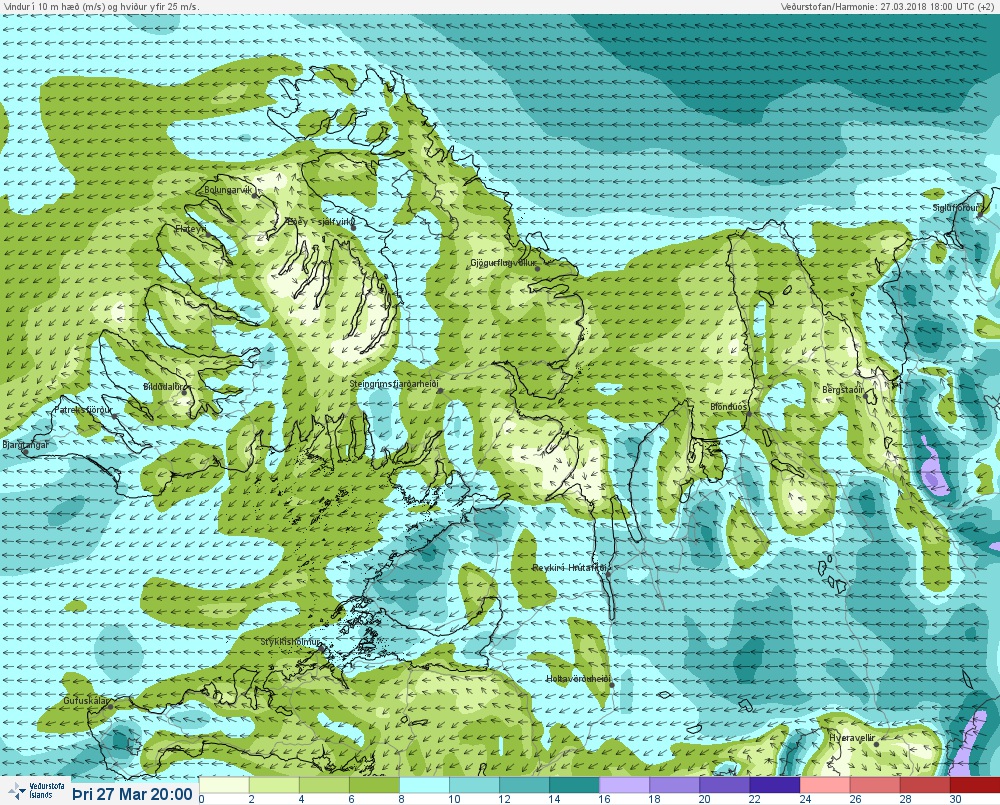Select the 20–22 m/s violet legend swatch

pos(724,784)
